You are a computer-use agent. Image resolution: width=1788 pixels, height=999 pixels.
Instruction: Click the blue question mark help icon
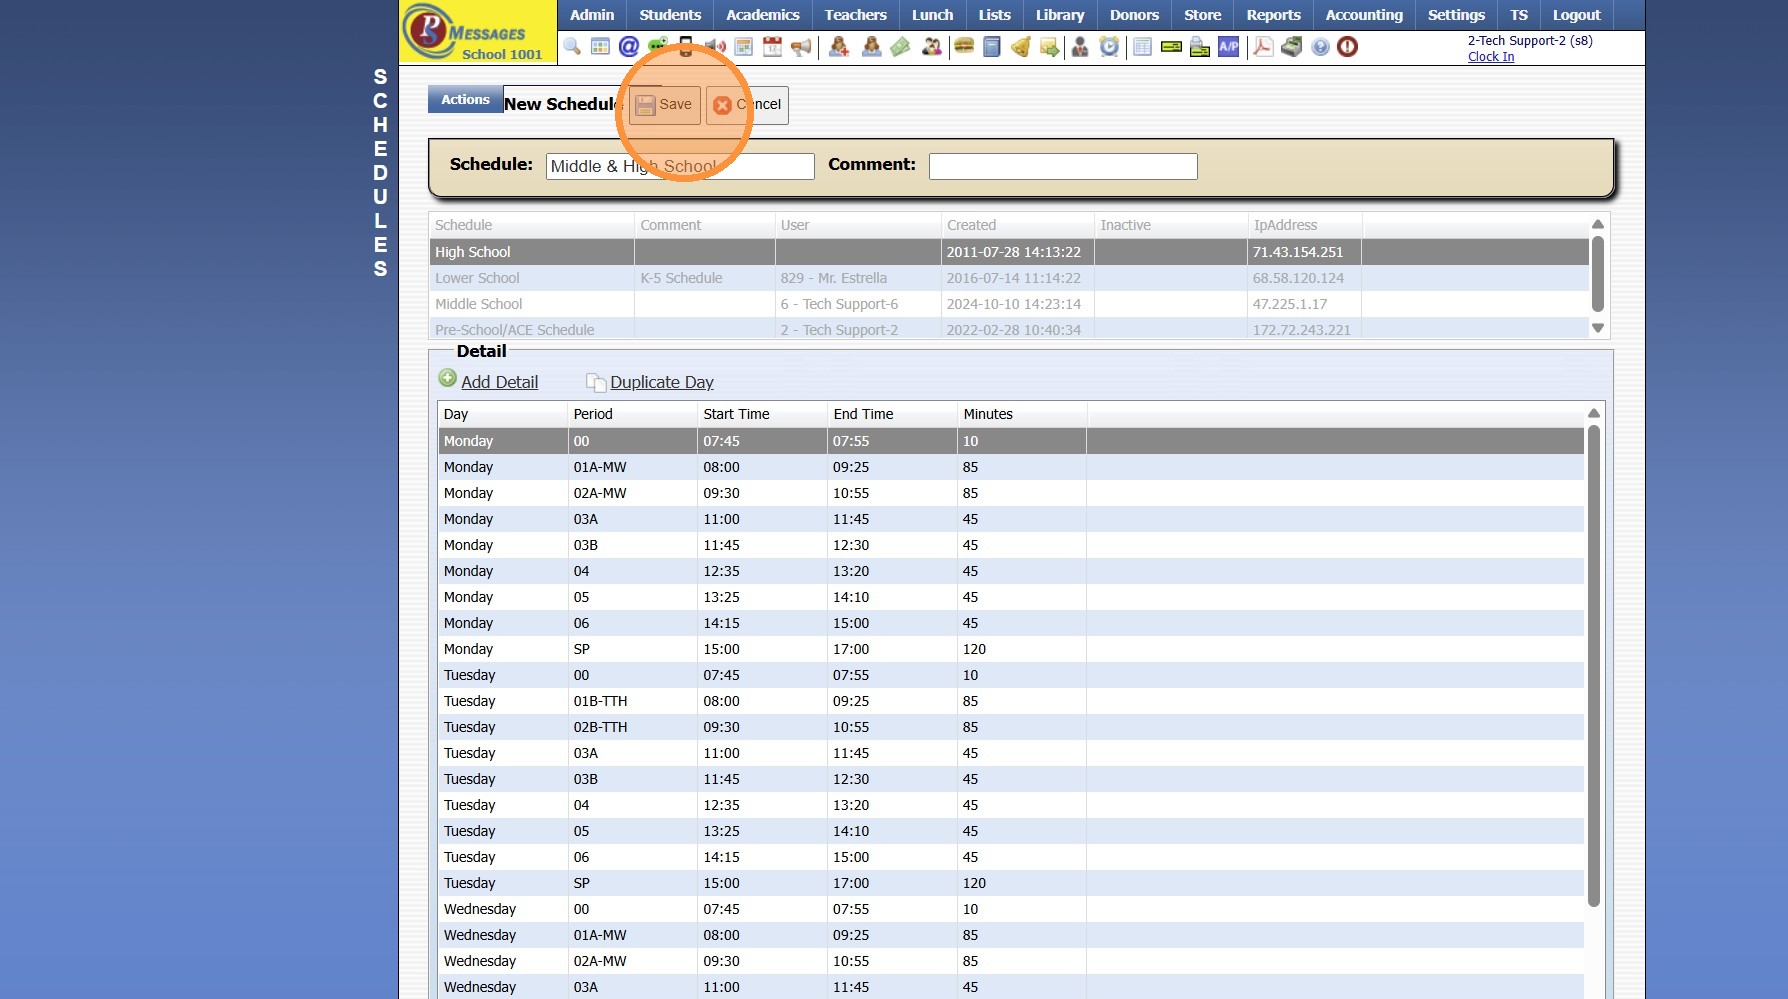(x=1320, y=47)
